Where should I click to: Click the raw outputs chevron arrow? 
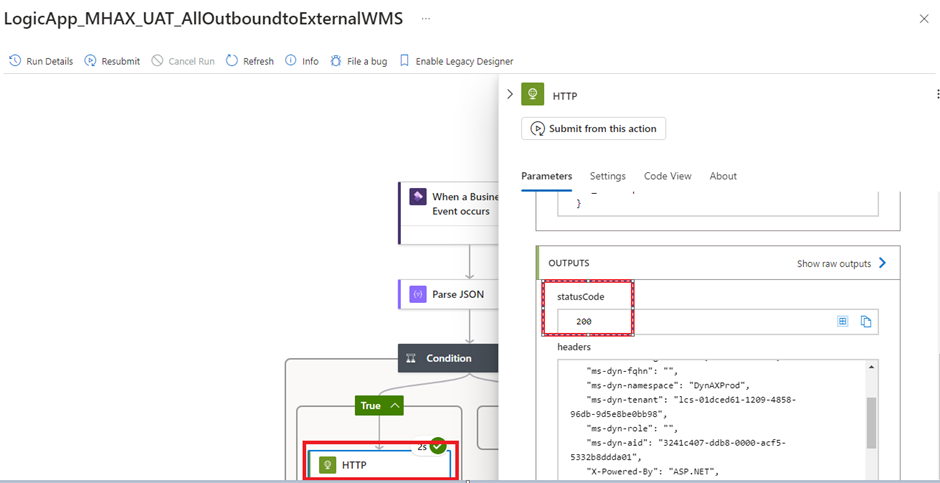click(882, 263)
